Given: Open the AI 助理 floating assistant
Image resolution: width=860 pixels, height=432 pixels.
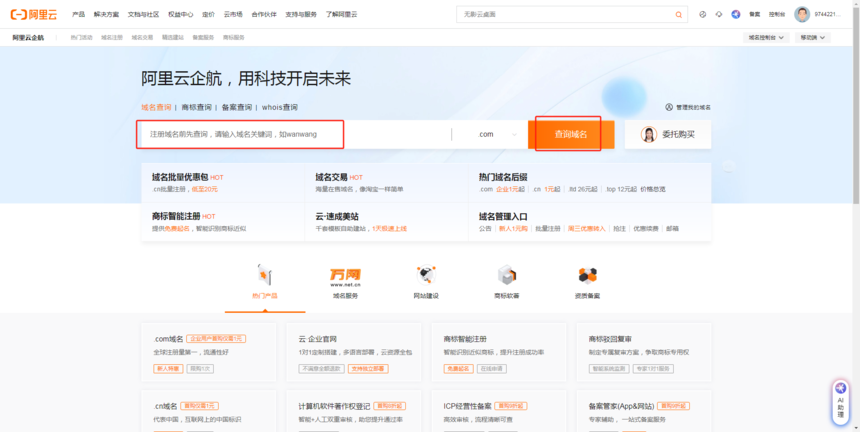Looking at the screenshot, I should (841, 400).
